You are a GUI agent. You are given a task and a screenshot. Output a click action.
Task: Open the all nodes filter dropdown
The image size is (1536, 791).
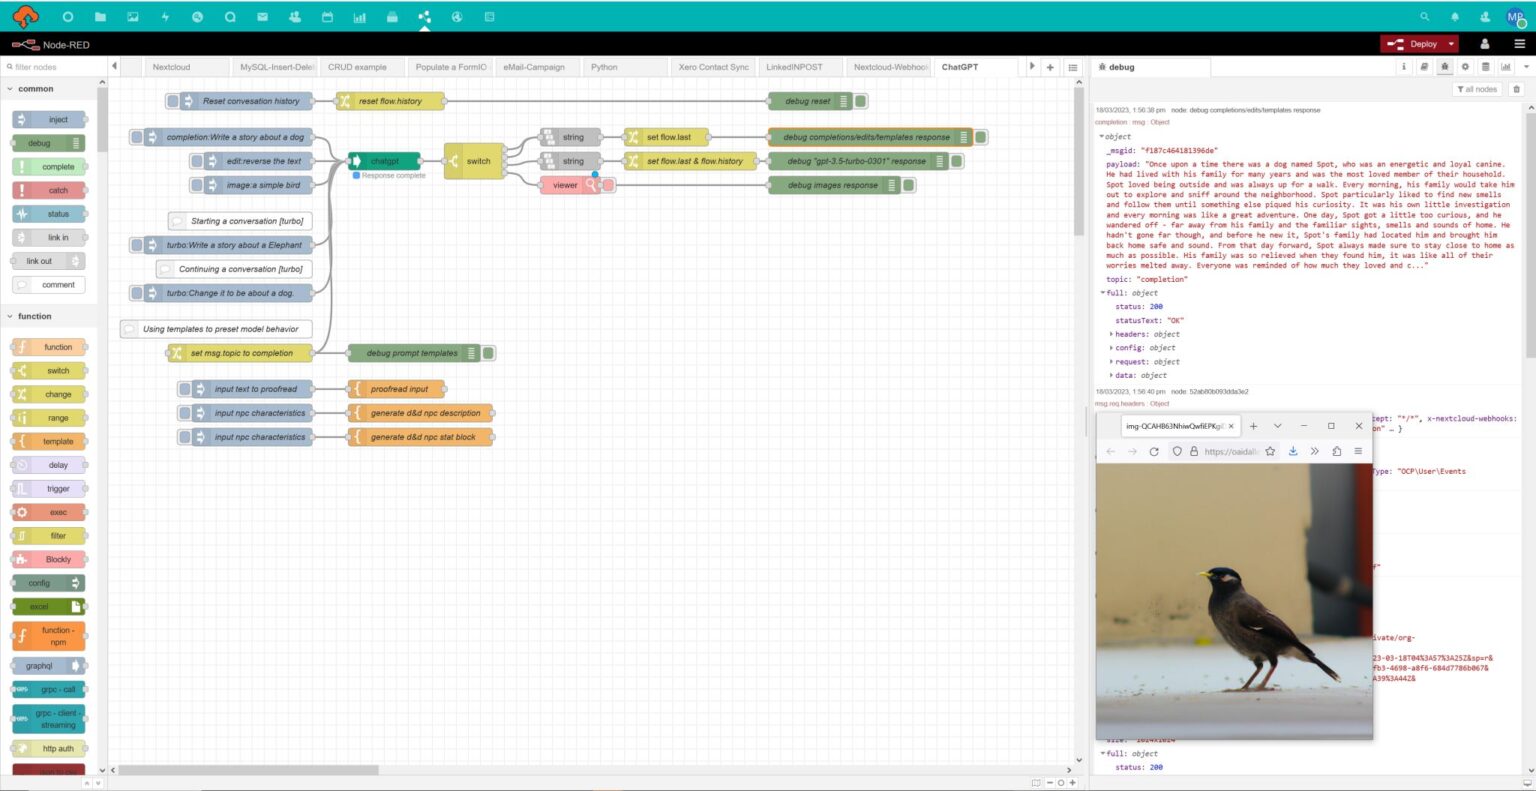coord(1478,88)
